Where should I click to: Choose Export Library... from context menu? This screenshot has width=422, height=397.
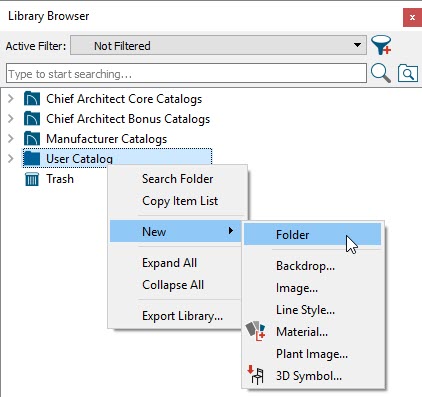tap(176, 316)
